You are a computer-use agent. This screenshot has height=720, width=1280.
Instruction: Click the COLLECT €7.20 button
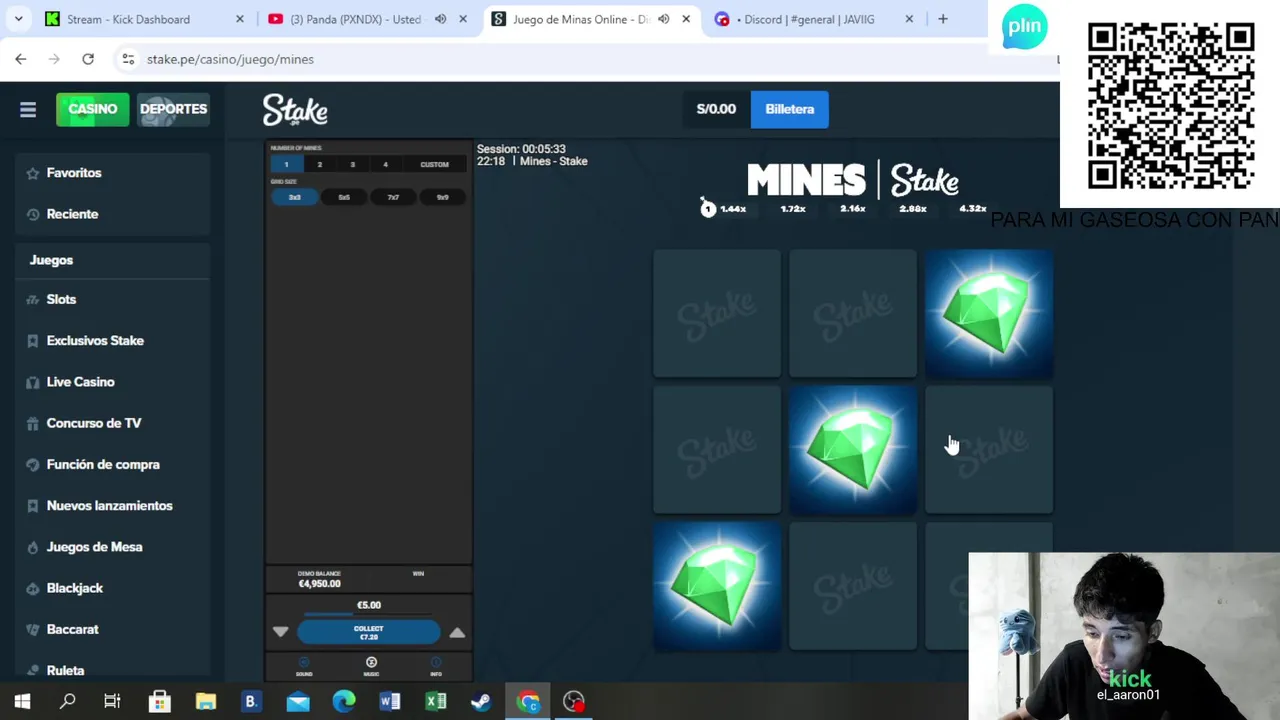tap(369, 632)
